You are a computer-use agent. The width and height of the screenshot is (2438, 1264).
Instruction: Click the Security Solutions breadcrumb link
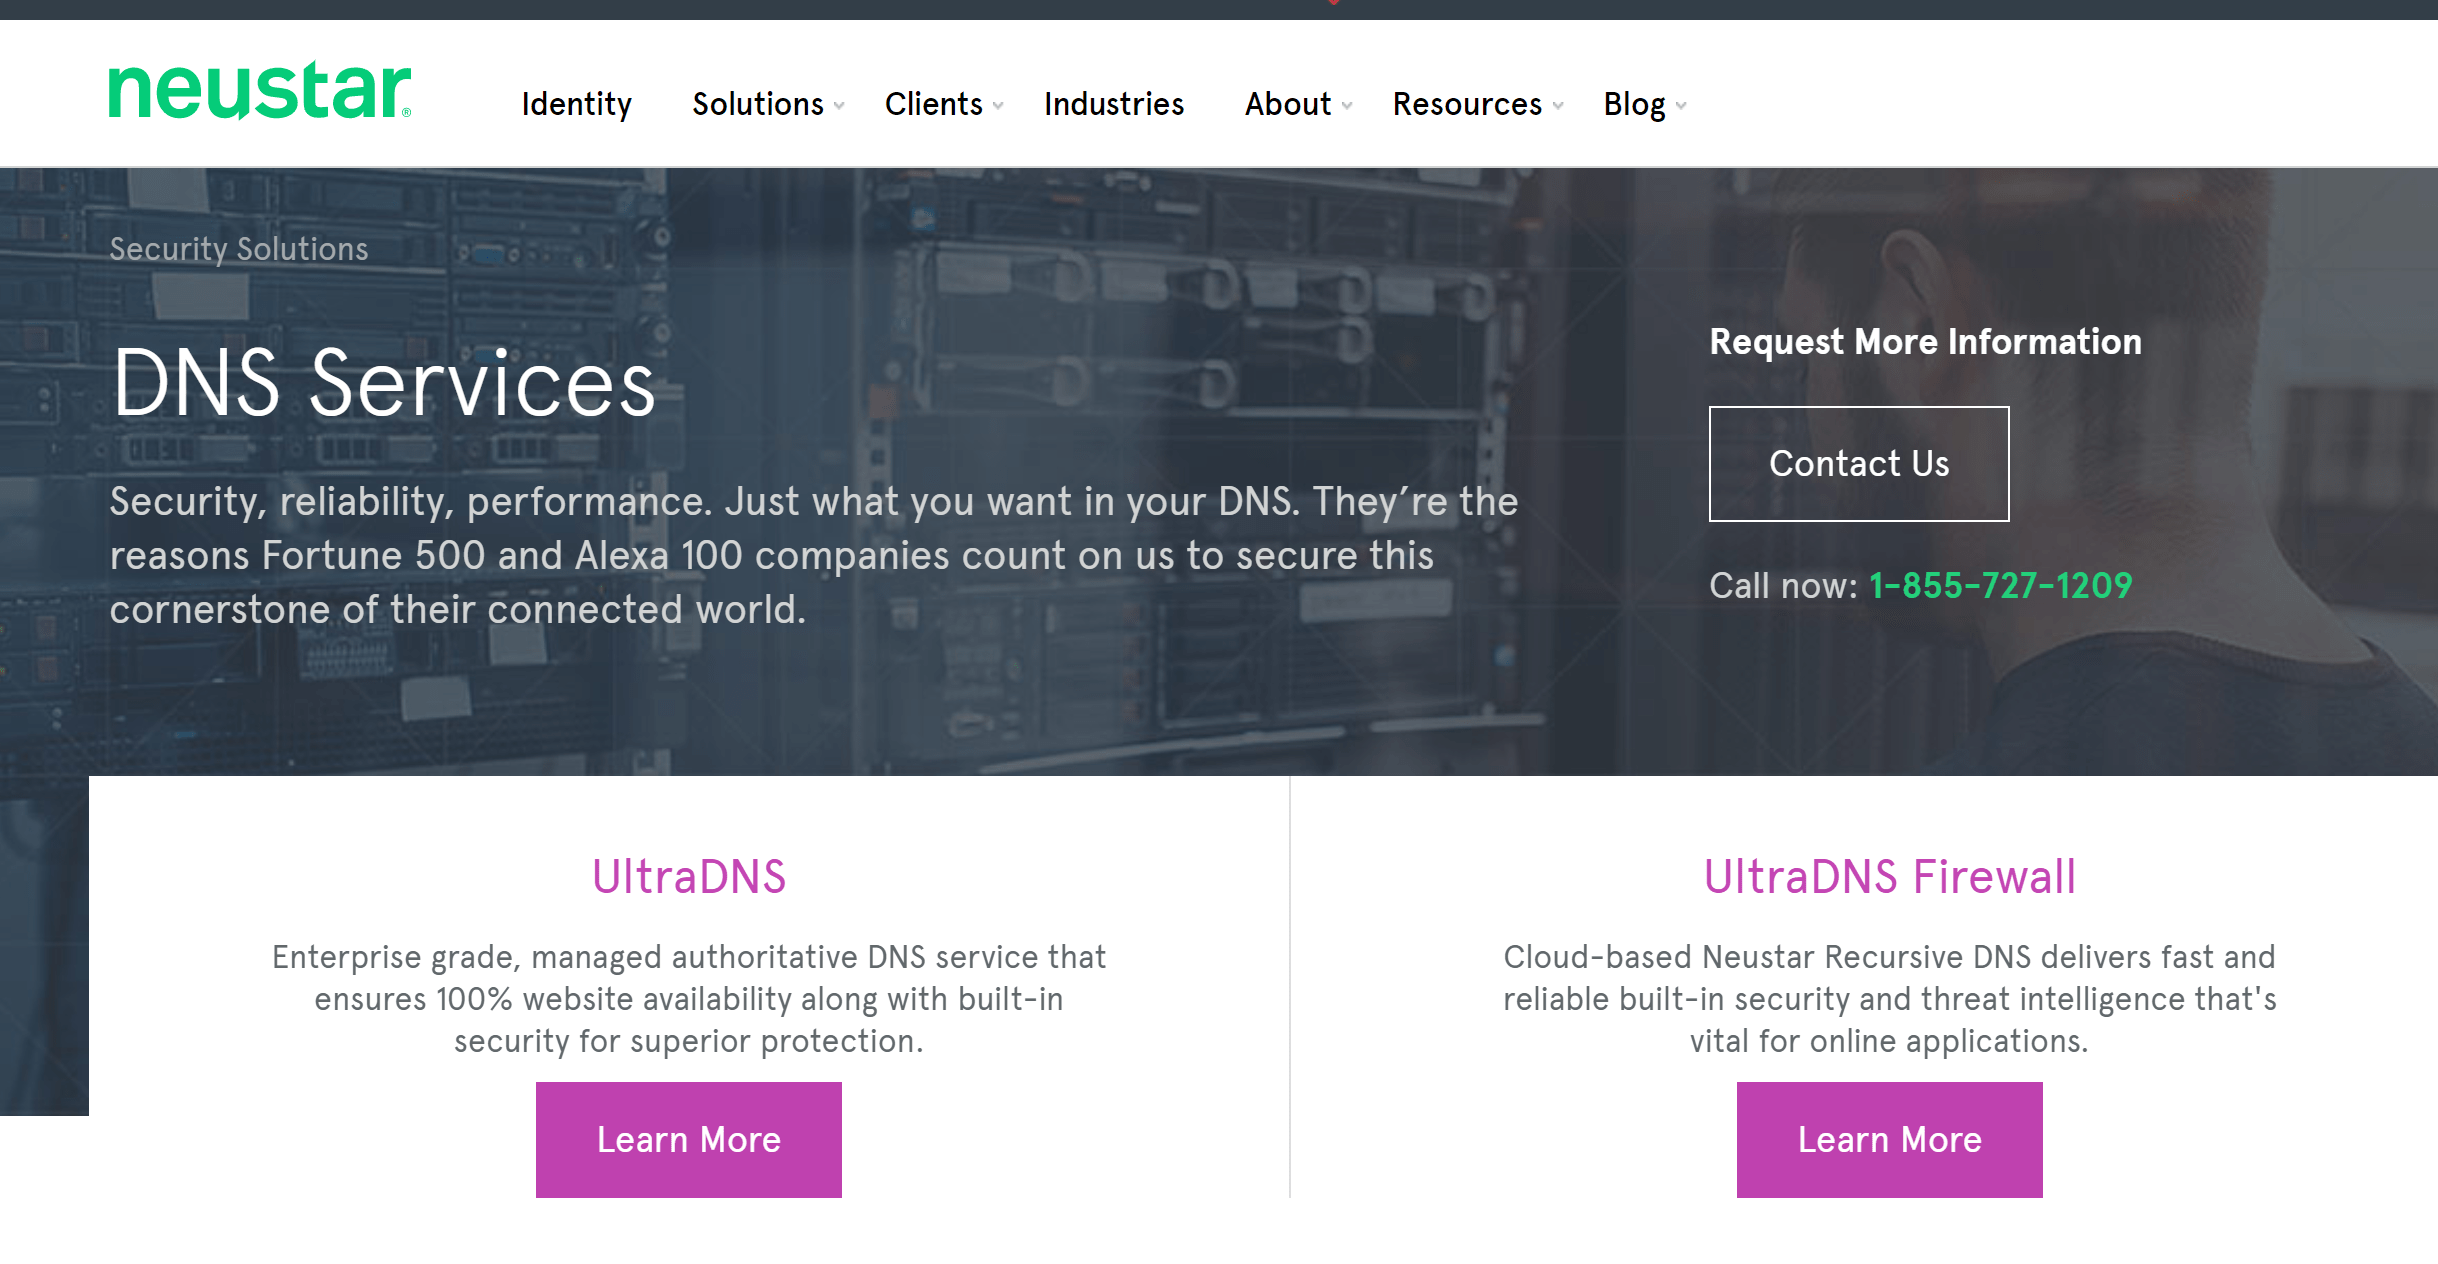(239, 249)
